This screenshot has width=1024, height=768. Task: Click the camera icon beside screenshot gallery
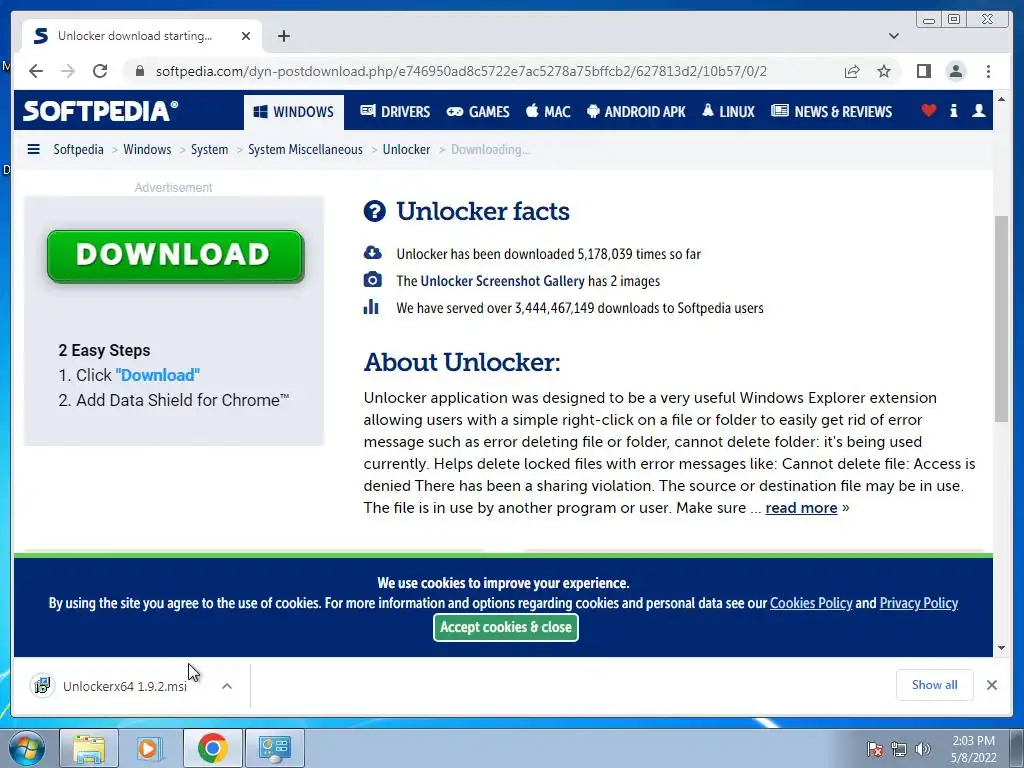coord(372,280)
